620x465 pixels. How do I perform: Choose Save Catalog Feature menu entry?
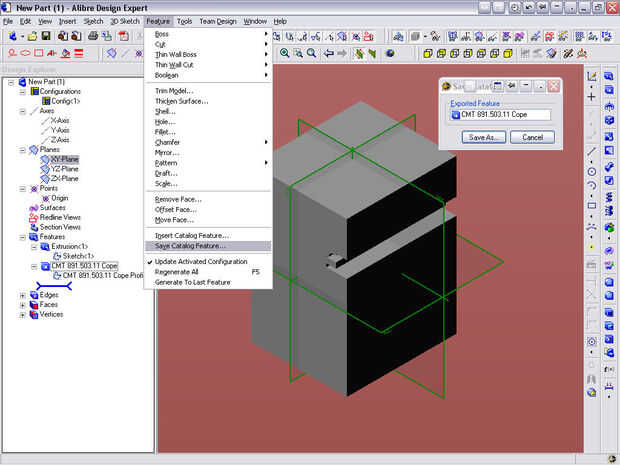[x=190, y=245]
